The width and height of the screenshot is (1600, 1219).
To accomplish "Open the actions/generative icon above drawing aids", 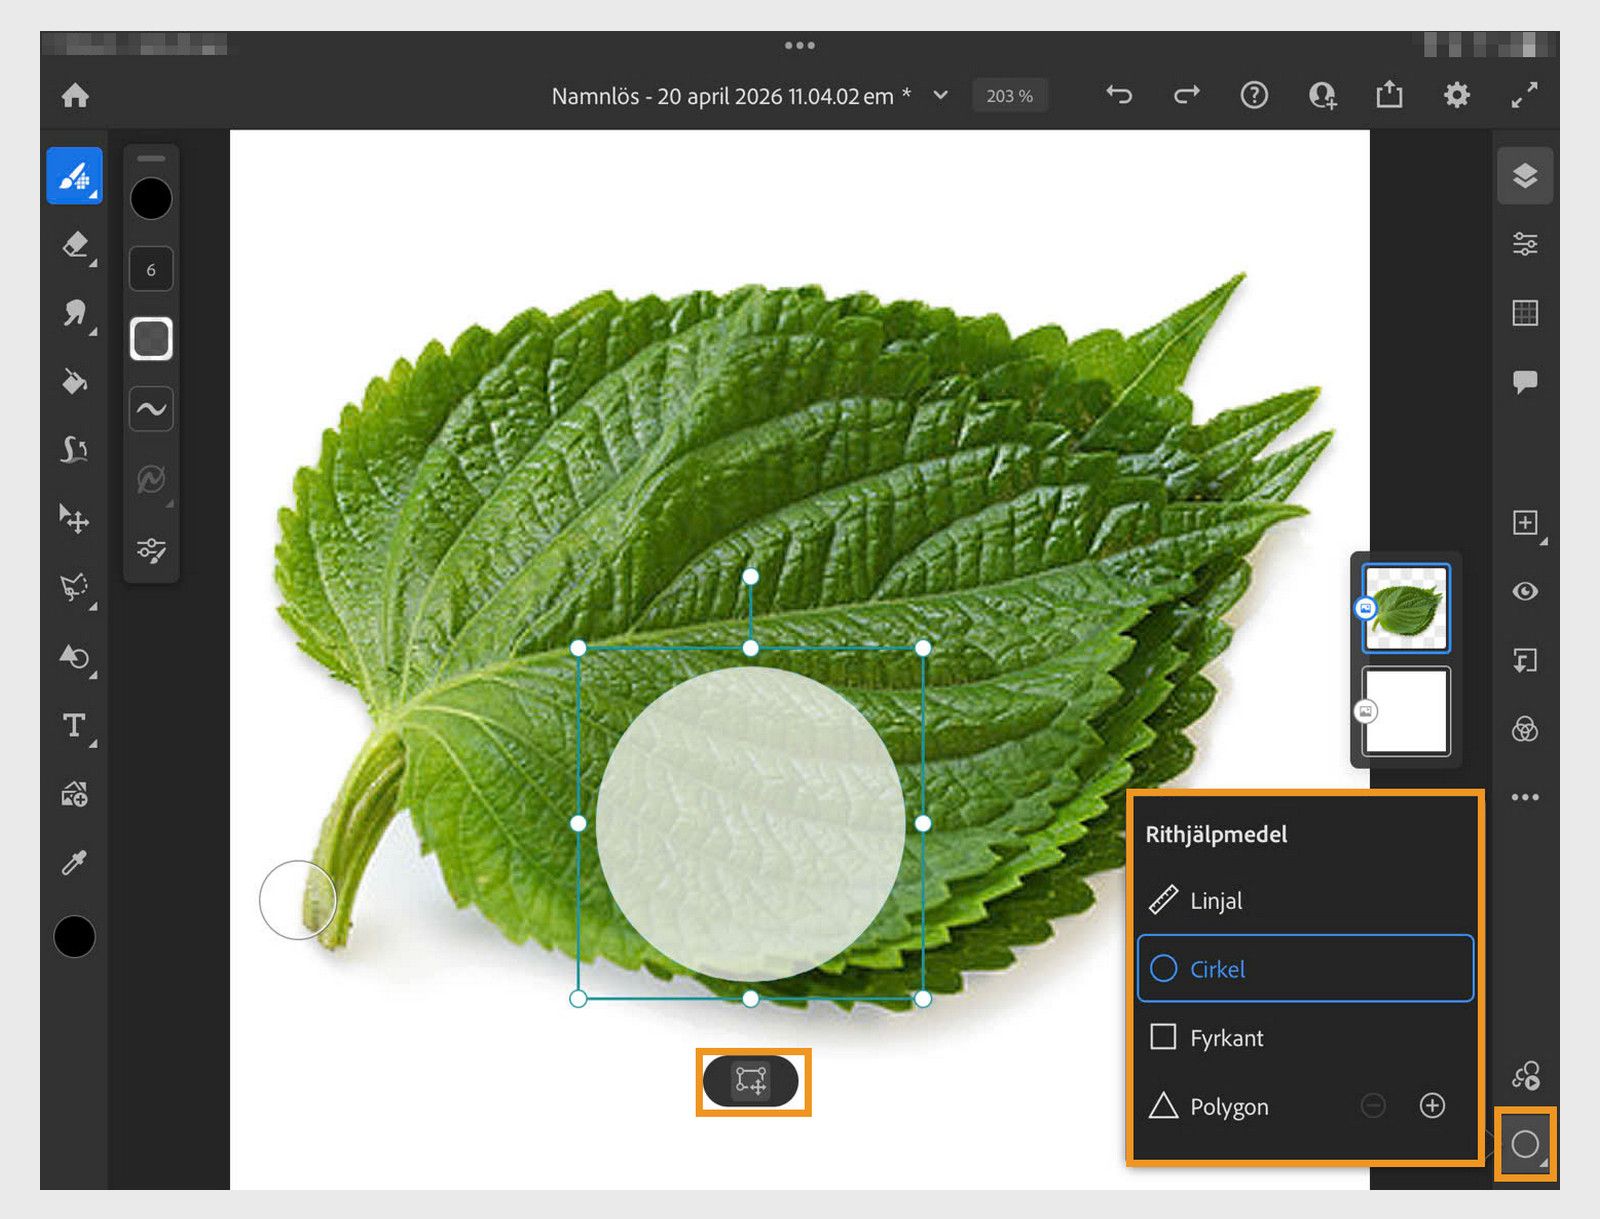I will [1526, 1076].
